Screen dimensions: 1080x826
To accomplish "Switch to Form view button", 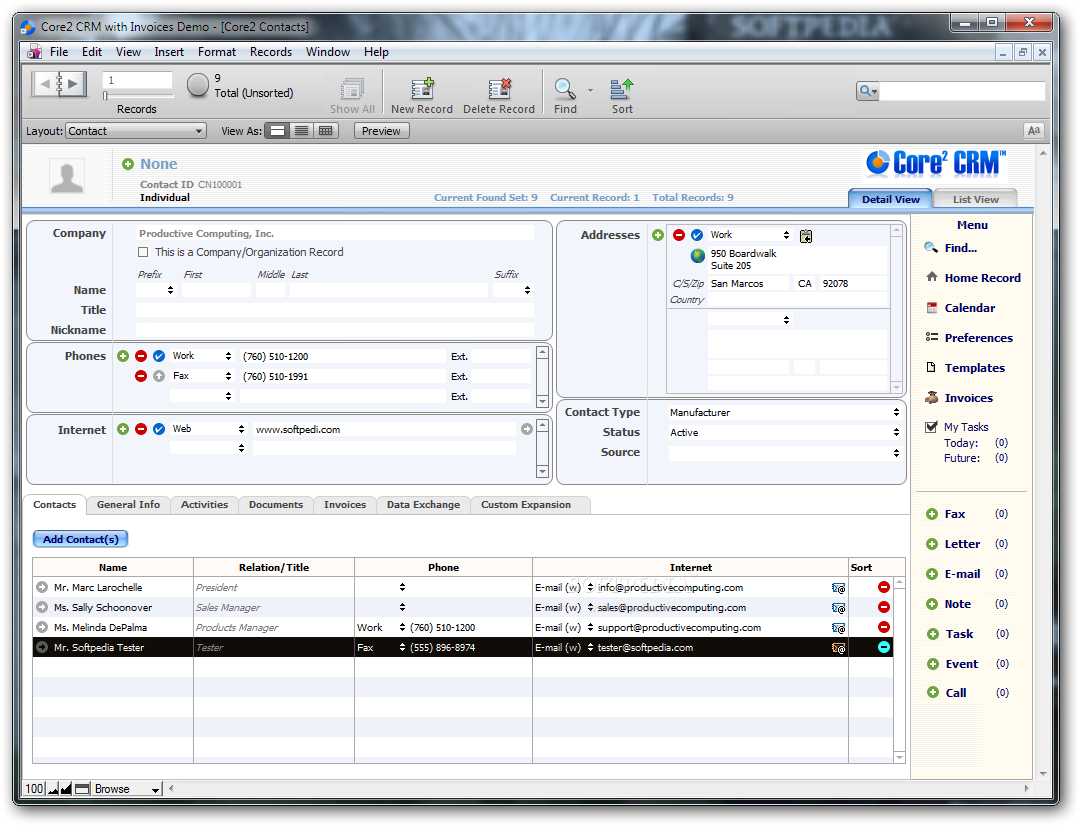I will [278, 131].
